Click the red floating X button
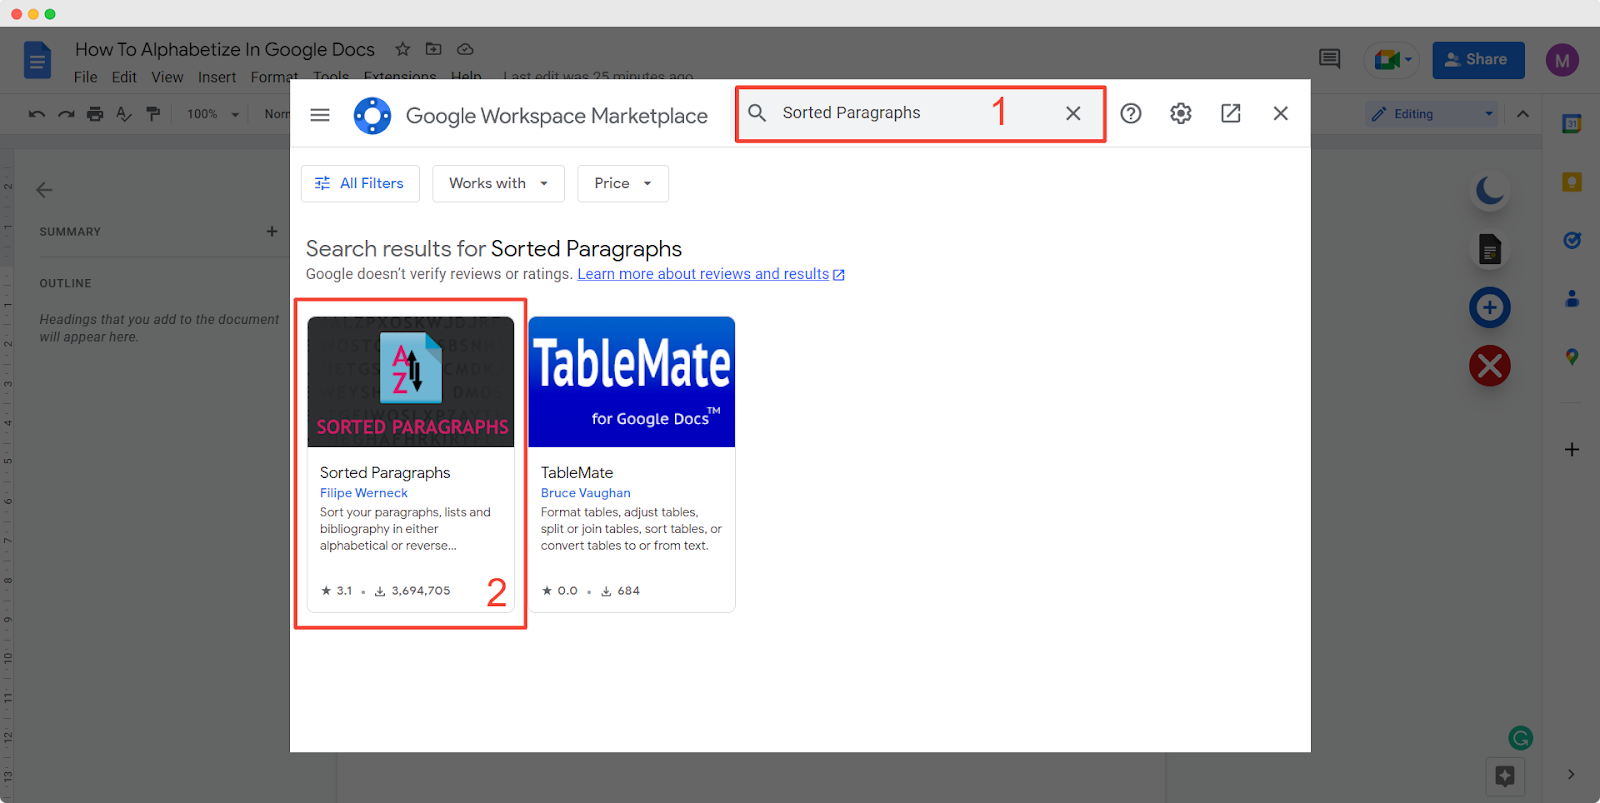 click(1490, 366)
